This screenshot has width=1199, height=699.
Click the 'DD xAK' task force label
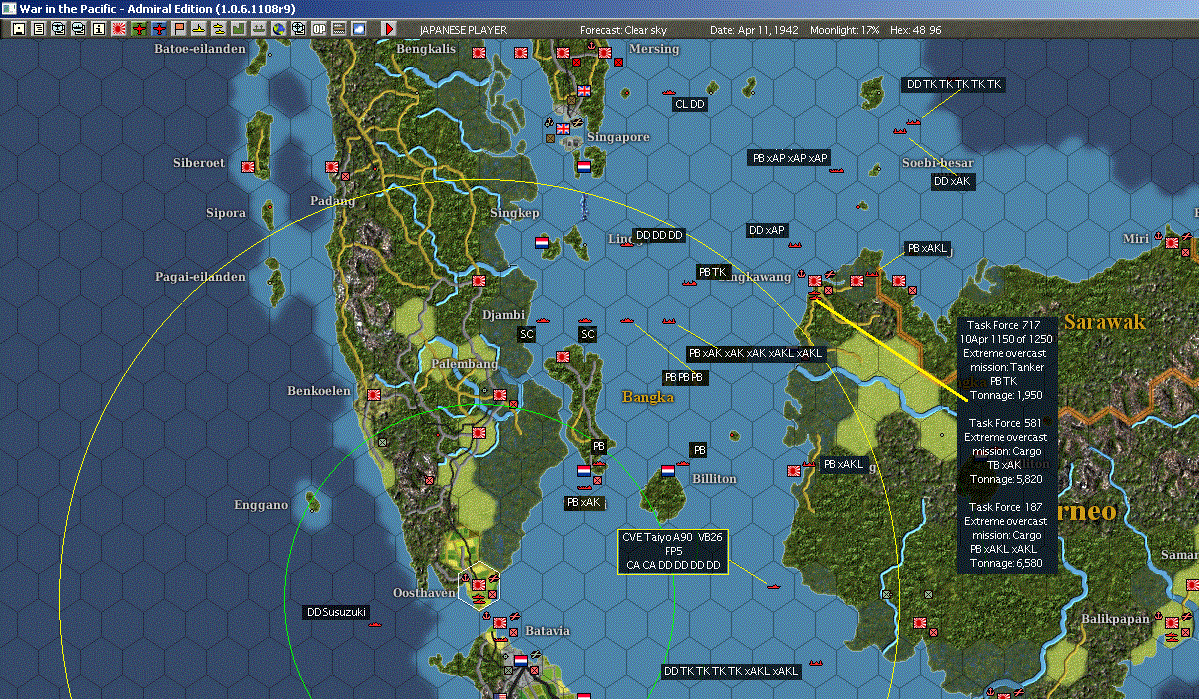coord(952,181)
